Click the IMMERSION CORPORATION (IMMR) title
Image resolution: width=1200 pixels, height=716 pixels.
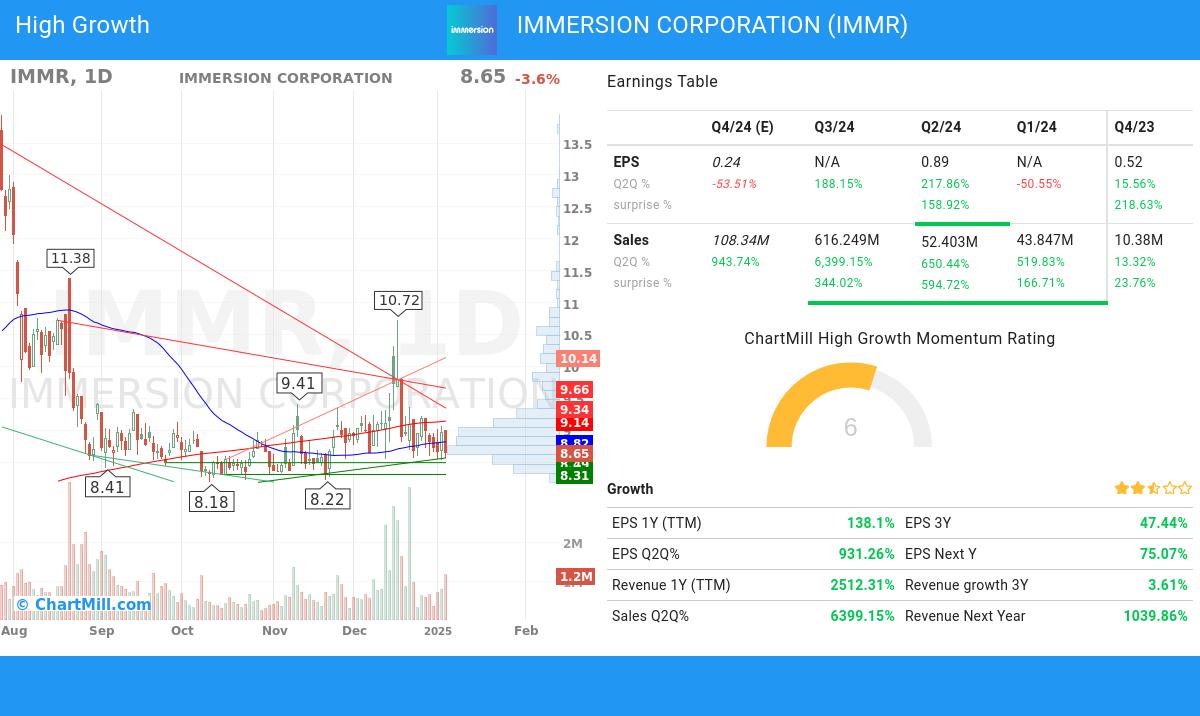(x=712, y=25)
